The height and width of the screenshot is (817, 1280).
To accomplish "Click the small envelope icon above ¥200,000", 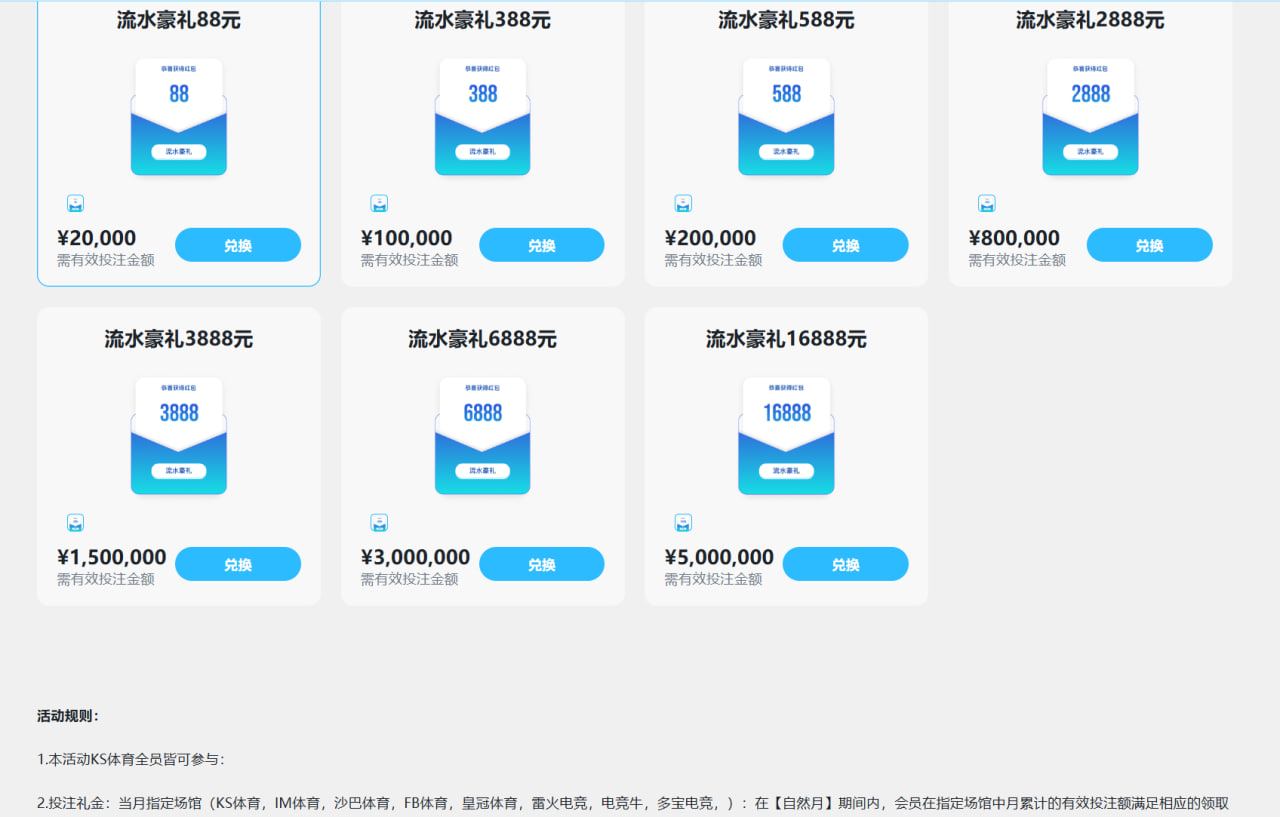I will click(683, 204).
